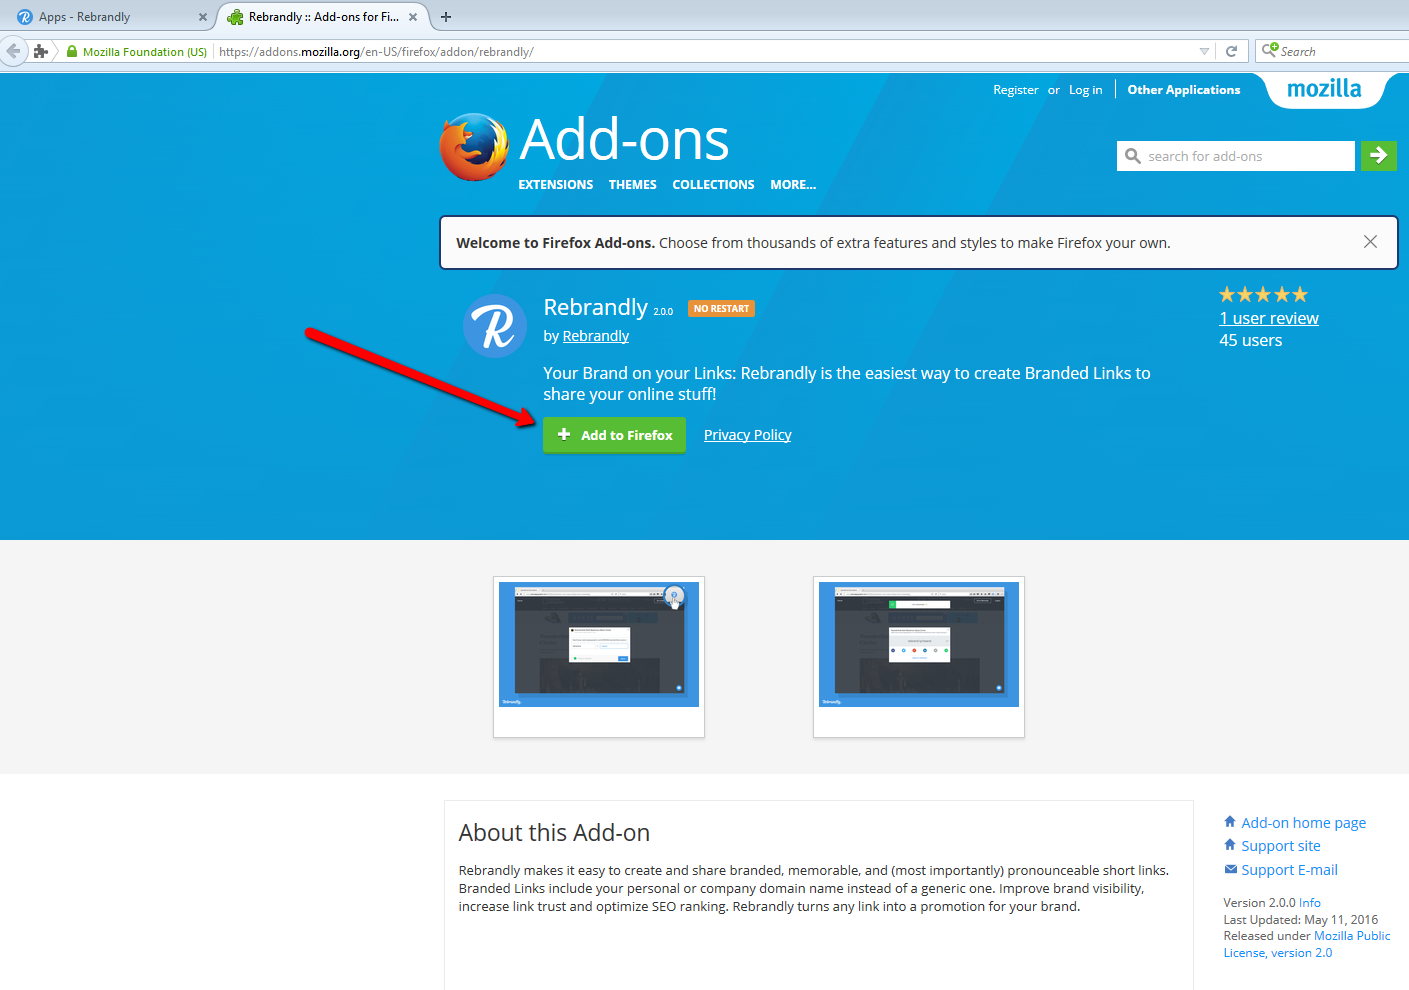Click the 45 users text
This screenshot has height=990, width=1409.
[x=1250, y=340]
